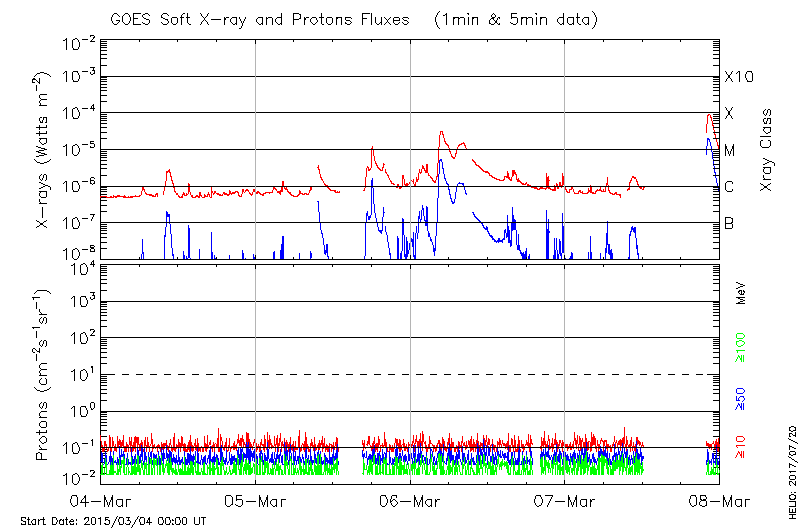Select the B class label on right axis
The width and height of the screenshot is (800, 530).
[729, 224]
